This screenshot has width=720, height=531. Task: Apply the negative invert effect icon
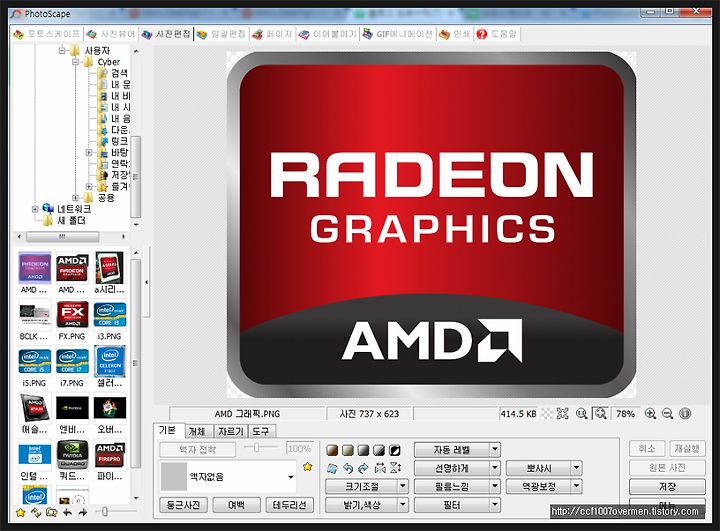[x=394, y=450]
